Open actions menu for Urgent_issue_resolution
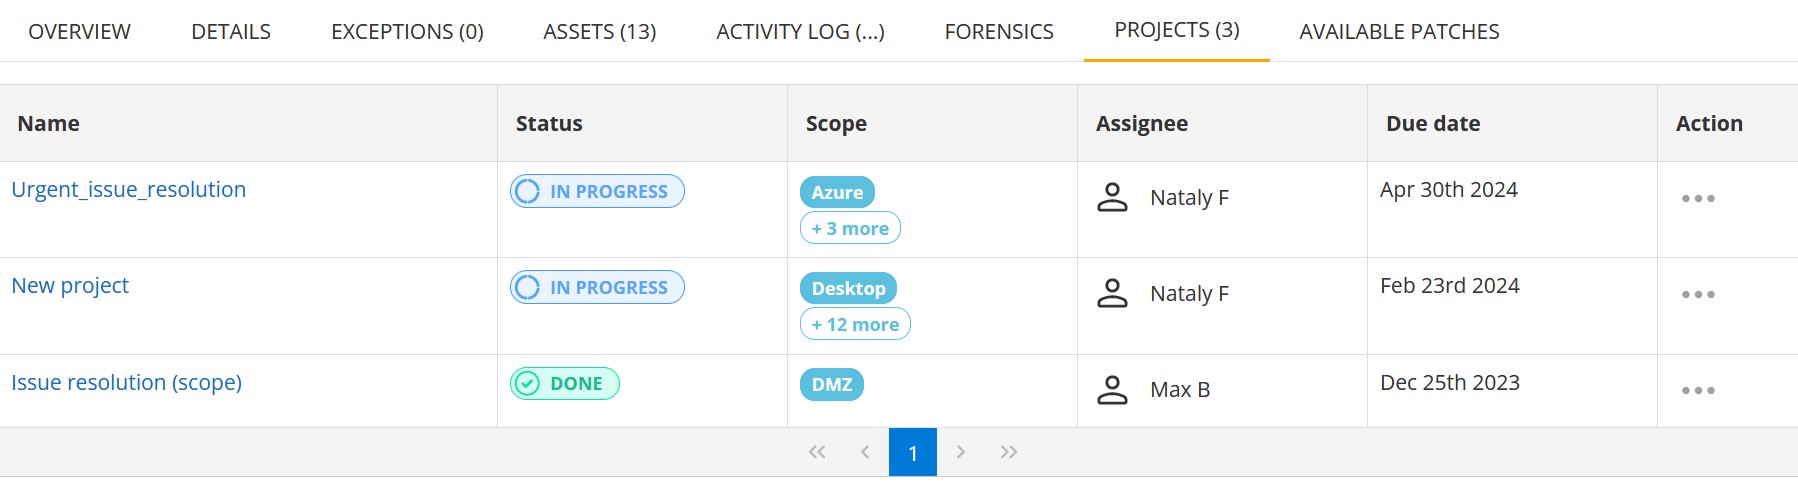This screenshot has width=1798, height=481. click(x=1697, y=199)
